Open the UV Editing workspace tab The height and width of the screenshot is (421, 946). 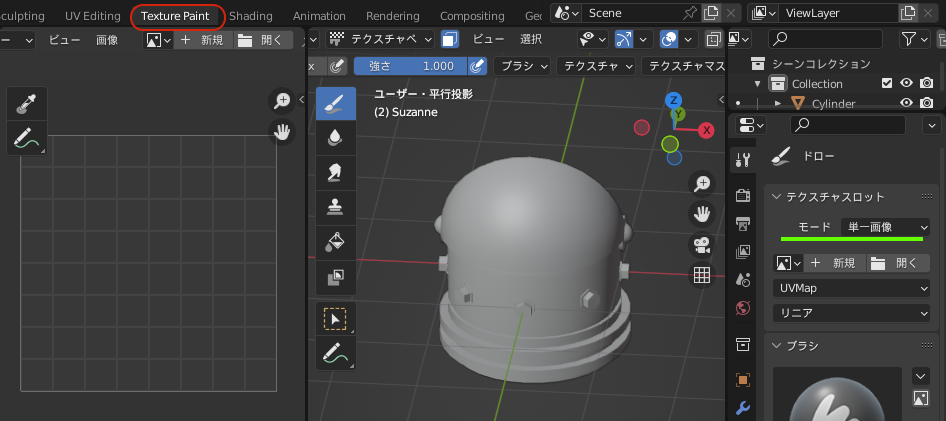click(x=92, y=16)
